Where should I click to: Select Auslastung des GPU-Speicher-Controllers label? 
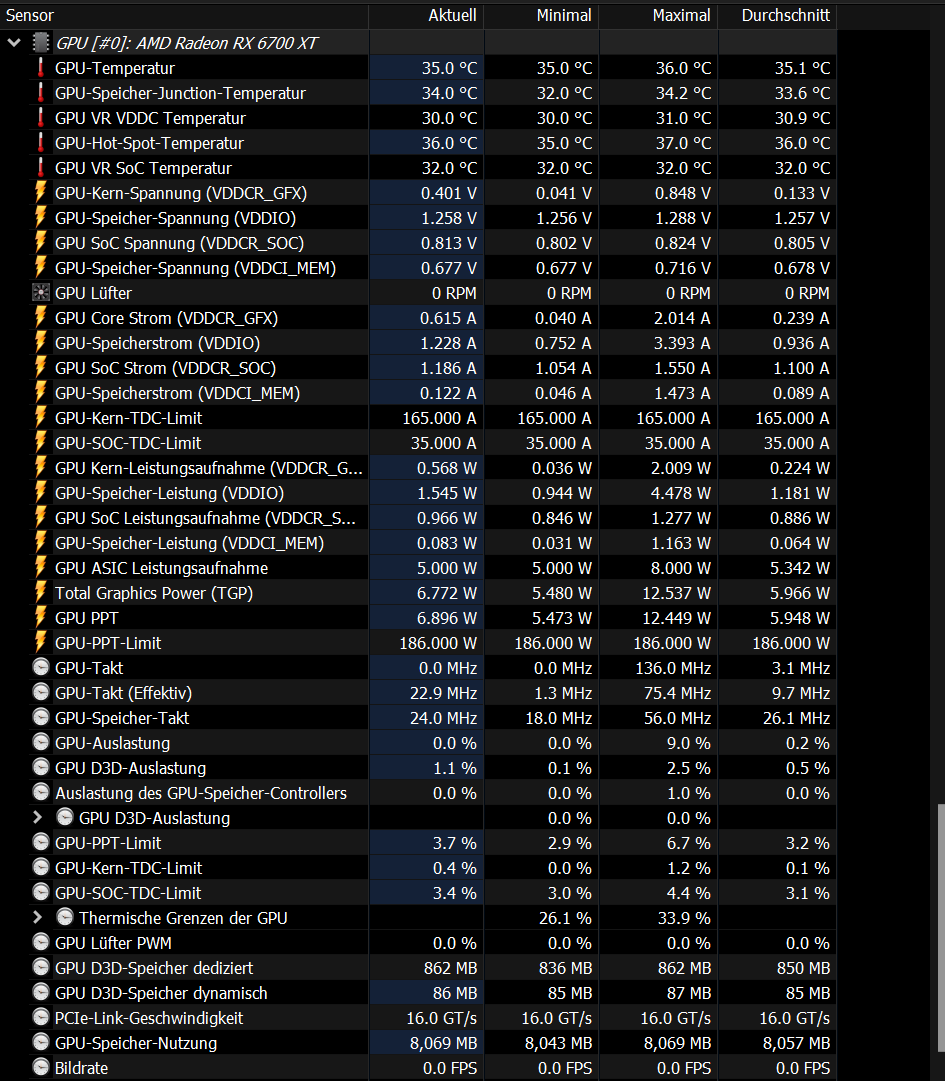(x=201, y=793)
